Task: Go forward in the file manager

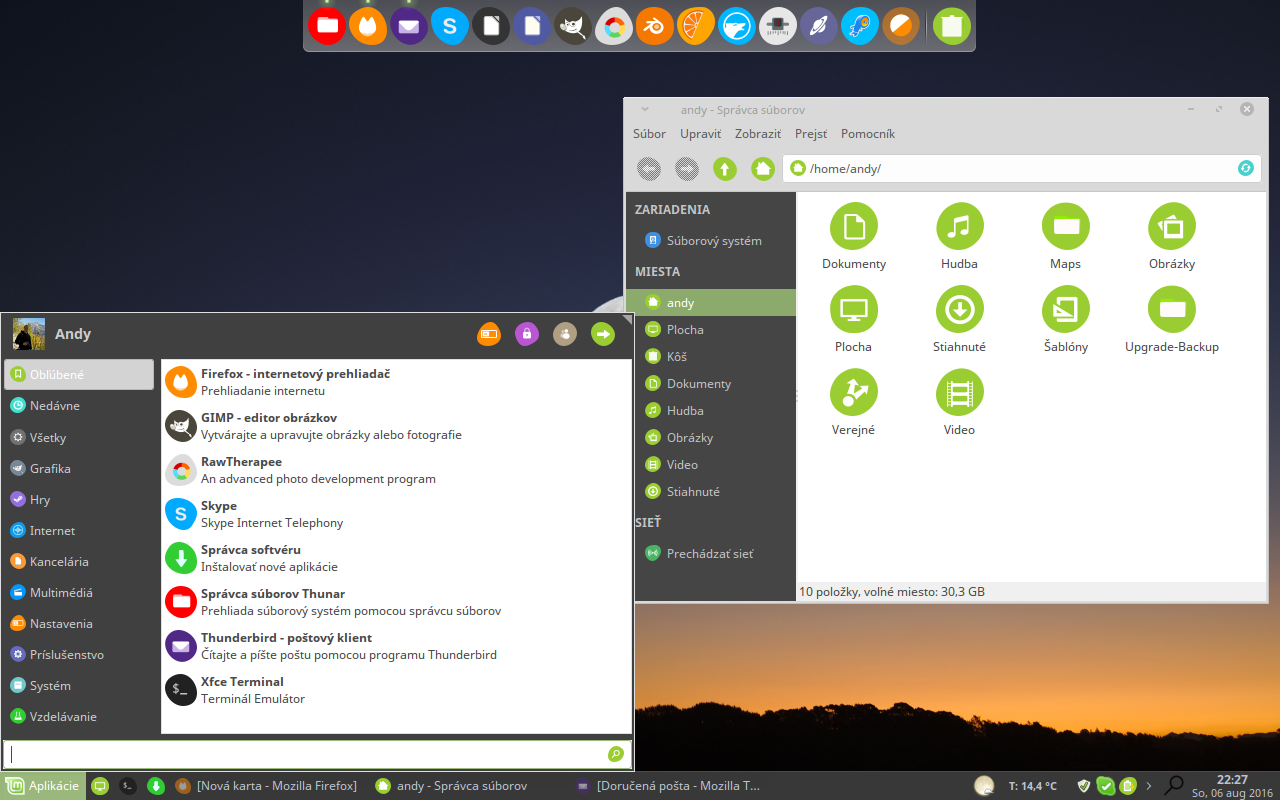Action: [687, 168]
